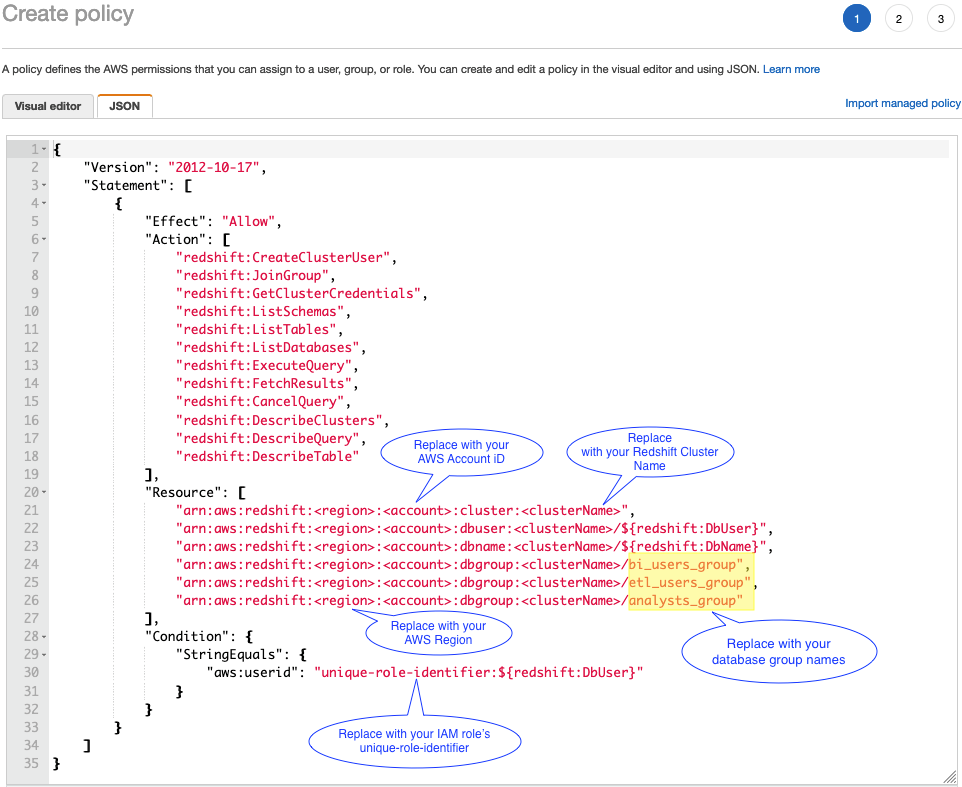Click the Import managed policy link
Image resolution: width=962 pixels, height=787 pixels.
point(902,103)
